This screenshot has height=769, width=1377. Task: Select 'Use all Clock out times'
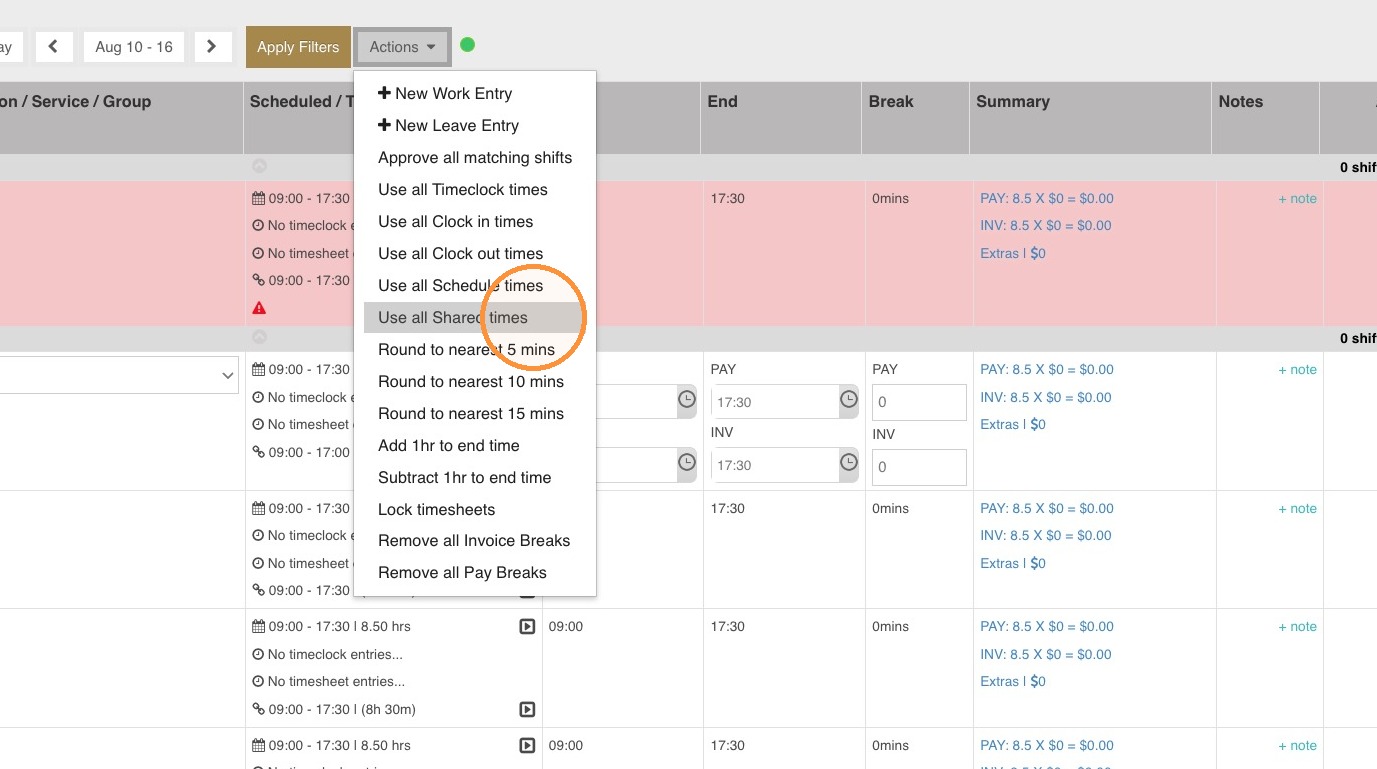[475, 254]
